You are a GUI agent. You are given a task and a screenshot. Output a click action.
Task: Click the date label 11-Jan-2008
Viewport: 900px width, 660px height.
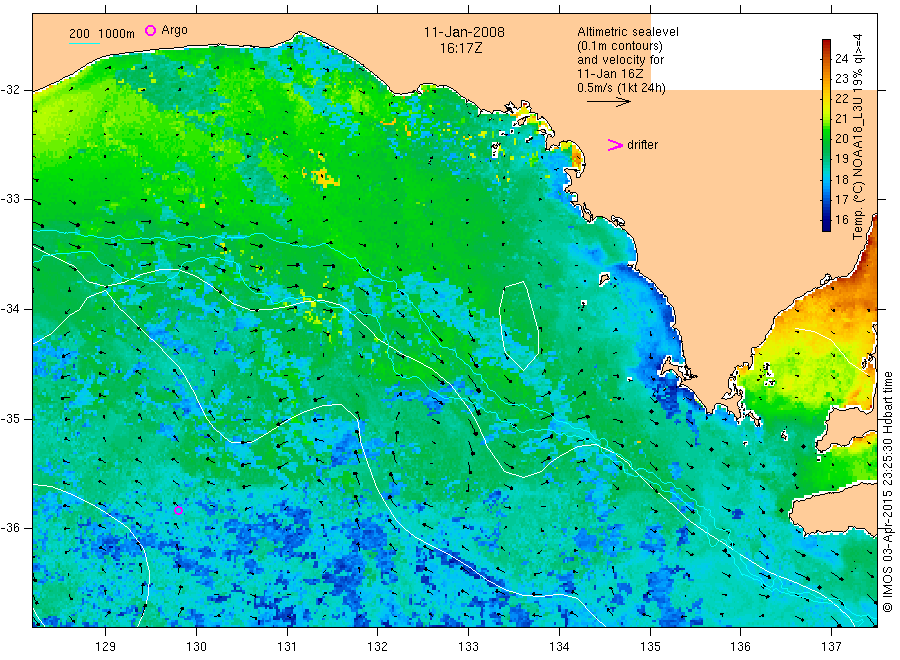464,32
